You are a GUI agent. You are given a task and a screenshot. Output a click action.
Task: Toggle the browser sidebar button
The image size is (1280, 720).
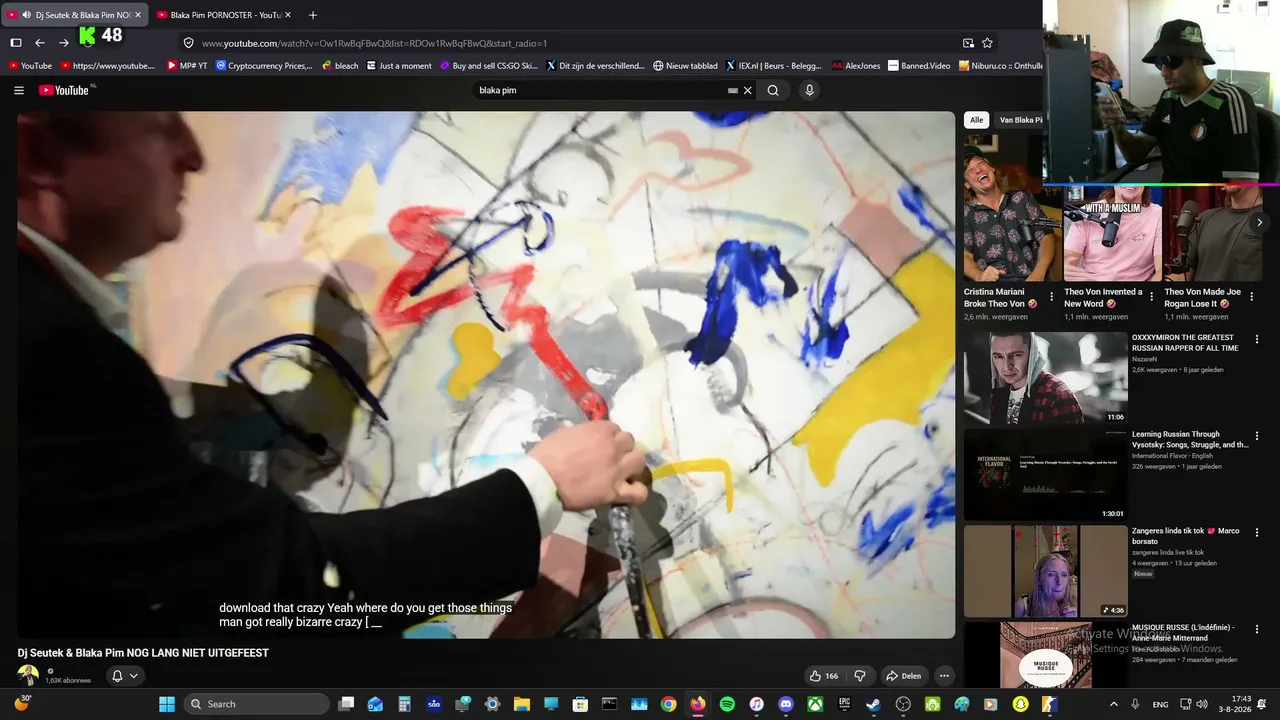coord(16,43)
